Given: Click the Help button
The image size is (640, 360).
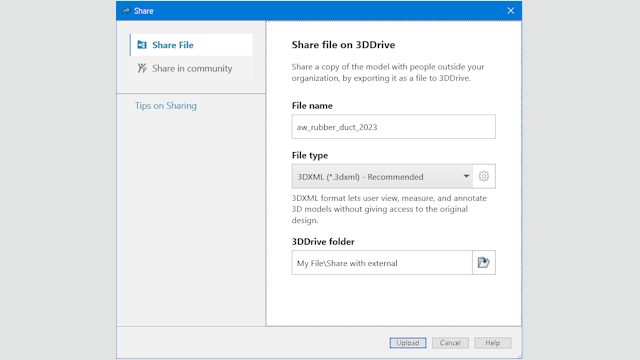Looking at the screenshot, I should [x=493, y=343].
